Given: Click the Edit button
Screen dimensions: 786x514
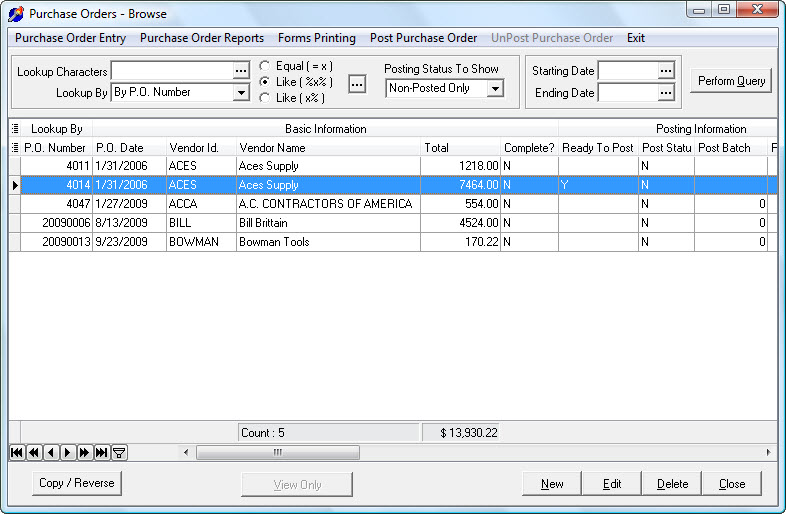Looking at the screenshot, I should (612, 484).
